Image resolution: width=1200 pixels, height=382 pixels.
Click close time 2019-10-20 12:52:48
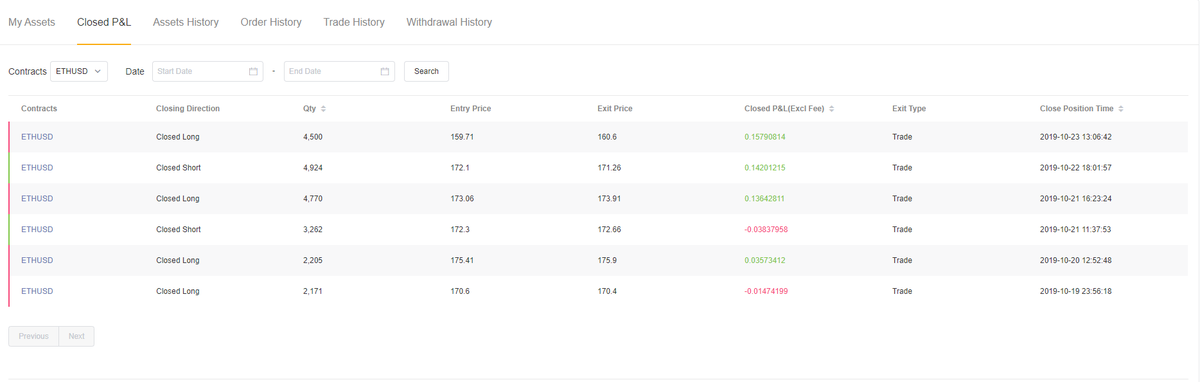[x=1076, y=260]
